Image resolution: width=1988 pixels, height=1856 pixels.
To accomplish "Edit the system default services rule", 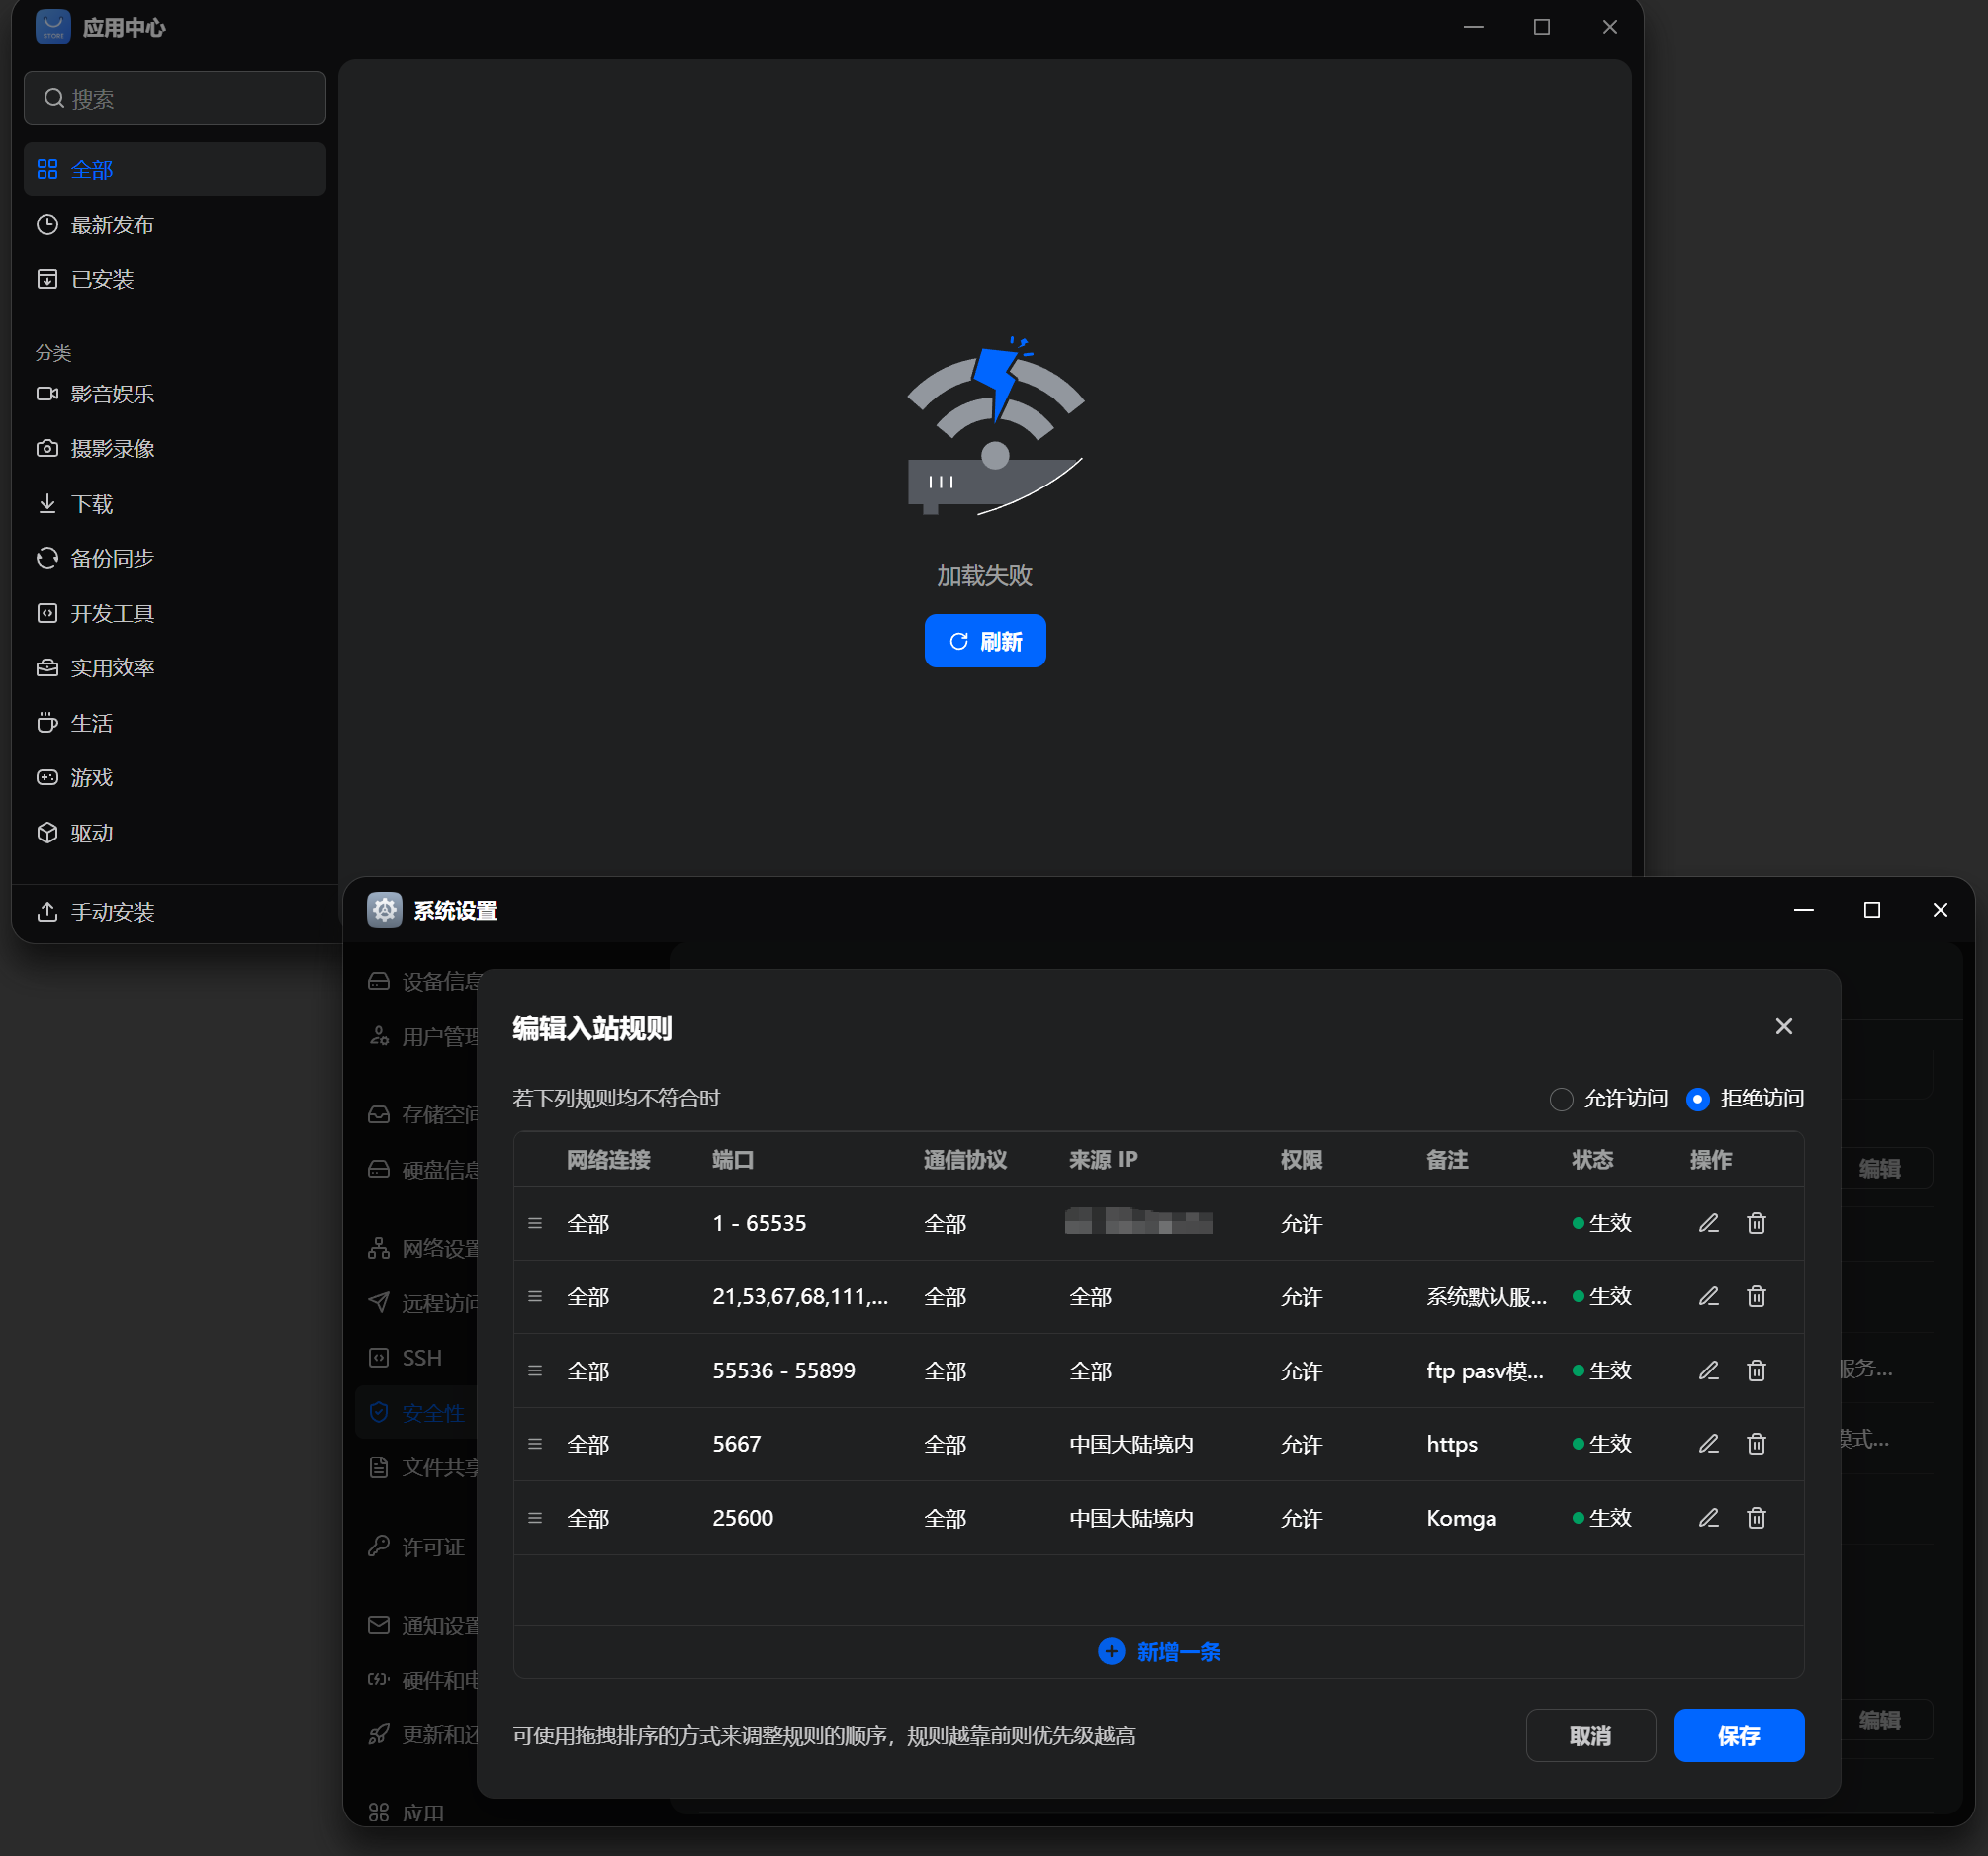I will coord(1708,1297).
